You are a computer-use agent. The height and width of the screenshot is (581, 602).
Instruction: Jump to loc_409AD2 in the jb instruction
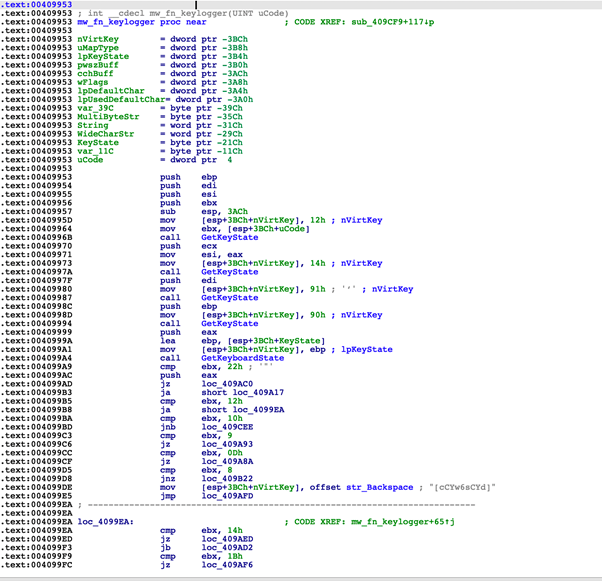click(227, 547)
